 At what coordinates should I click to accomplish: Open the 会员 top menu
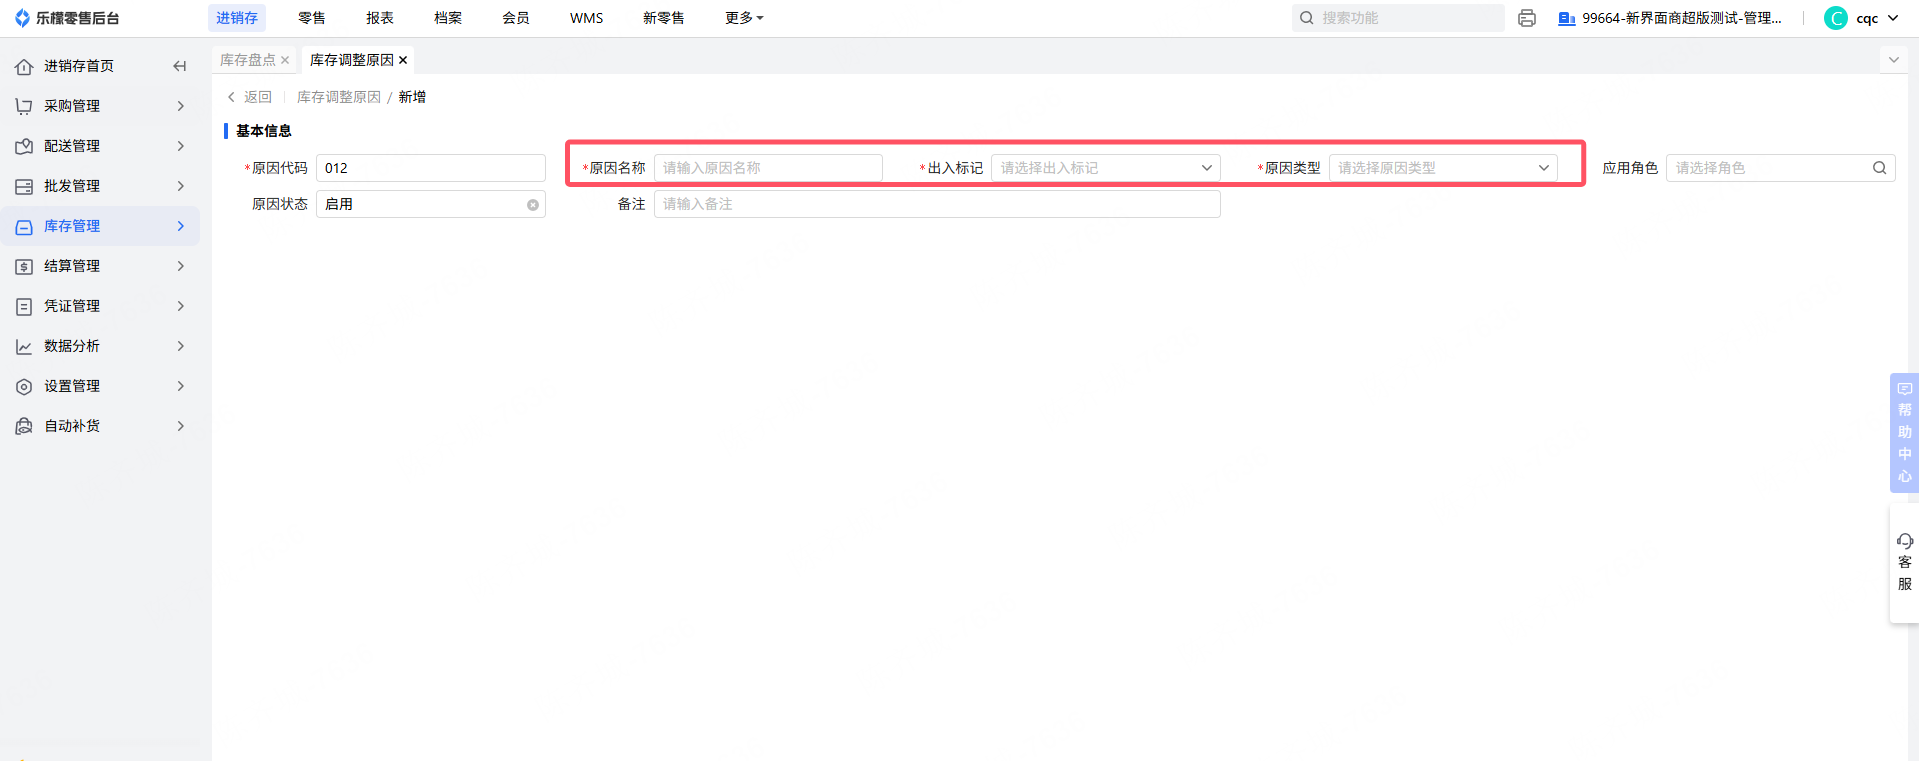[x=516, y=18]
